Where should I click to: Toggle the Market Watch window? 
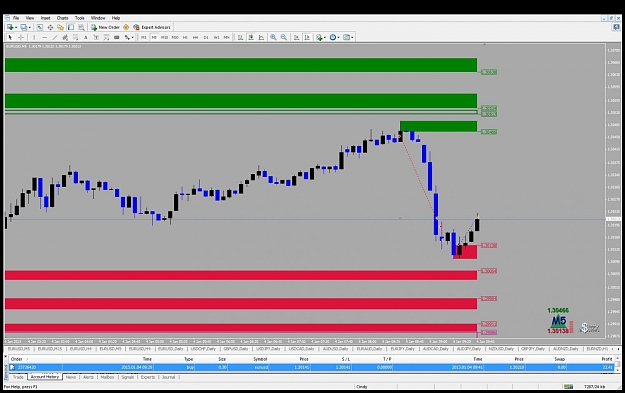(39, 27)
